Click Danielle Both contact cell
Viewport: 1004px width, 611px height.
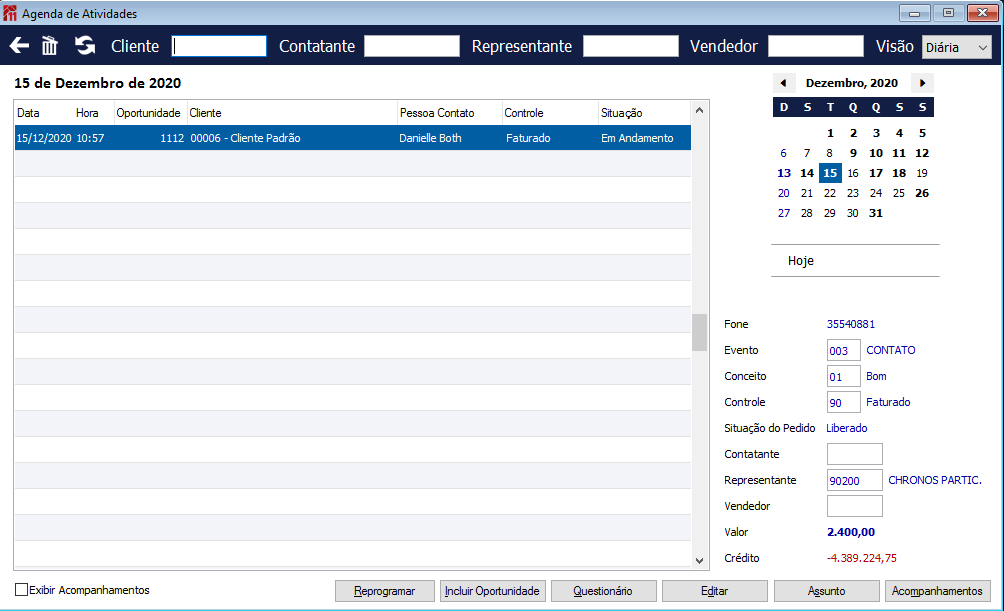point(430,138)
